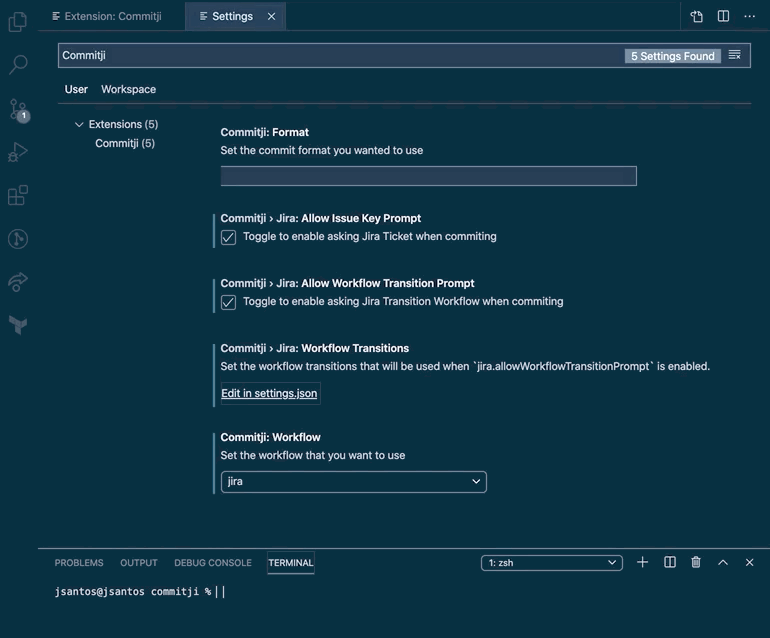Click the Commitji Format text input
770x638 pixels.
pyautogui.click(x=429, y=176)
